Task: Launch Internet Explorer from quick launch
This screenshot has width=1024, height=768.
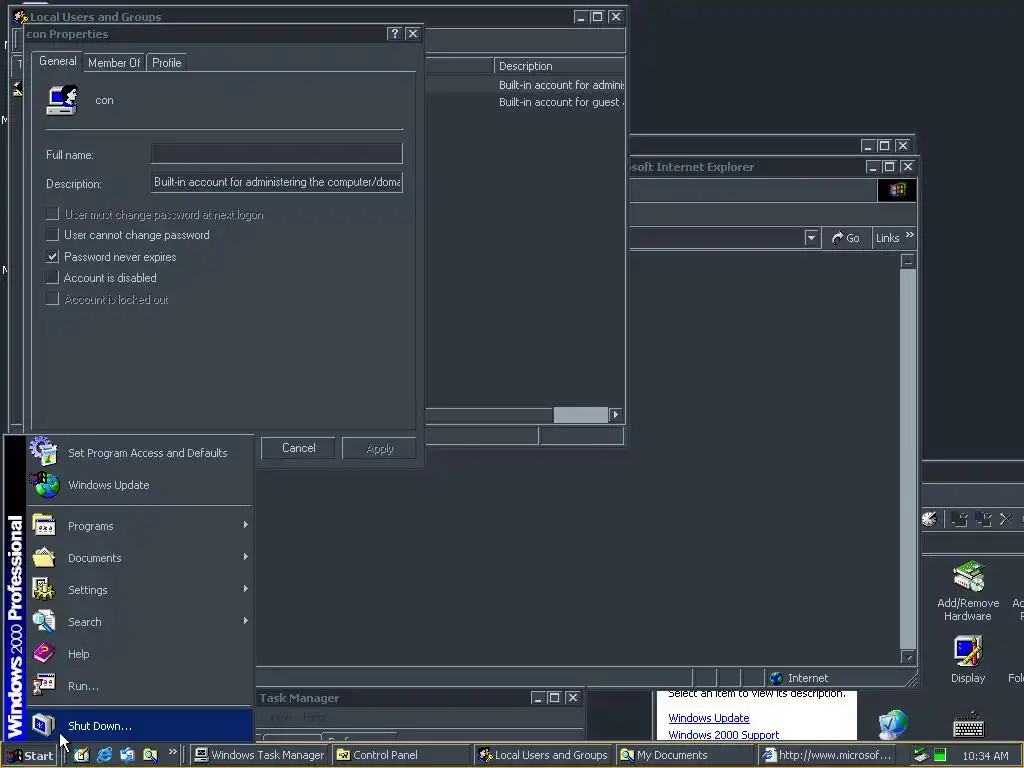Action: (104, 755)
